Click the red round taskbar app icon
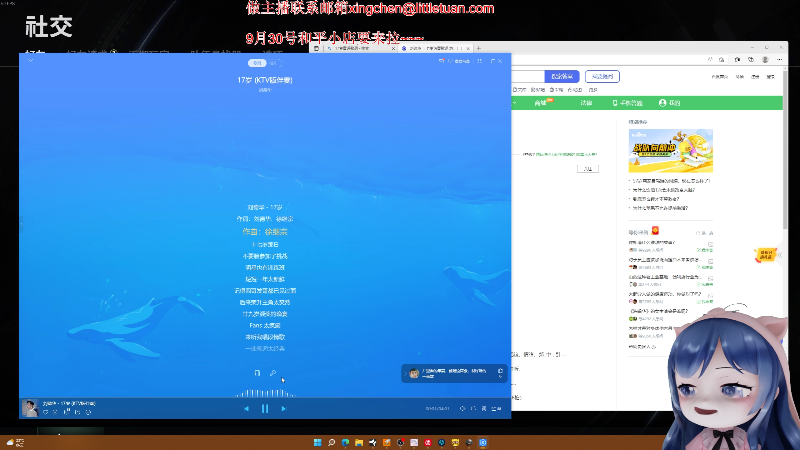This screenshot has height=450, width=800. [428, 442]
